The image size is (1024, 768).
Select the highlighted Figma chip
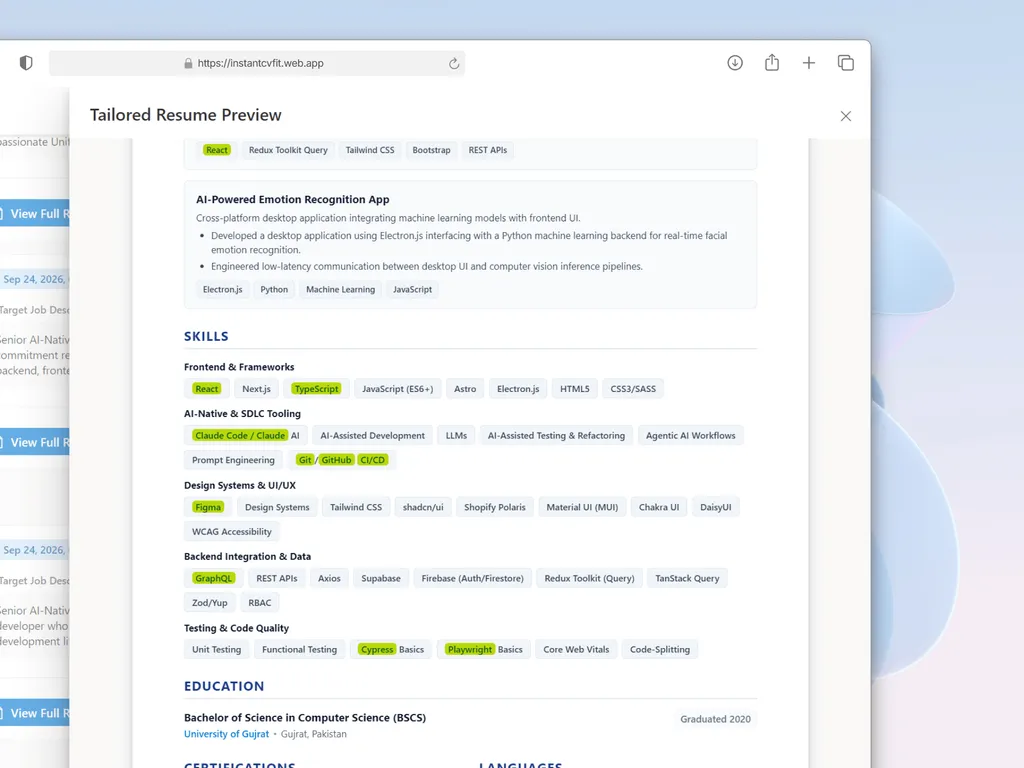[x=208, y=507]
